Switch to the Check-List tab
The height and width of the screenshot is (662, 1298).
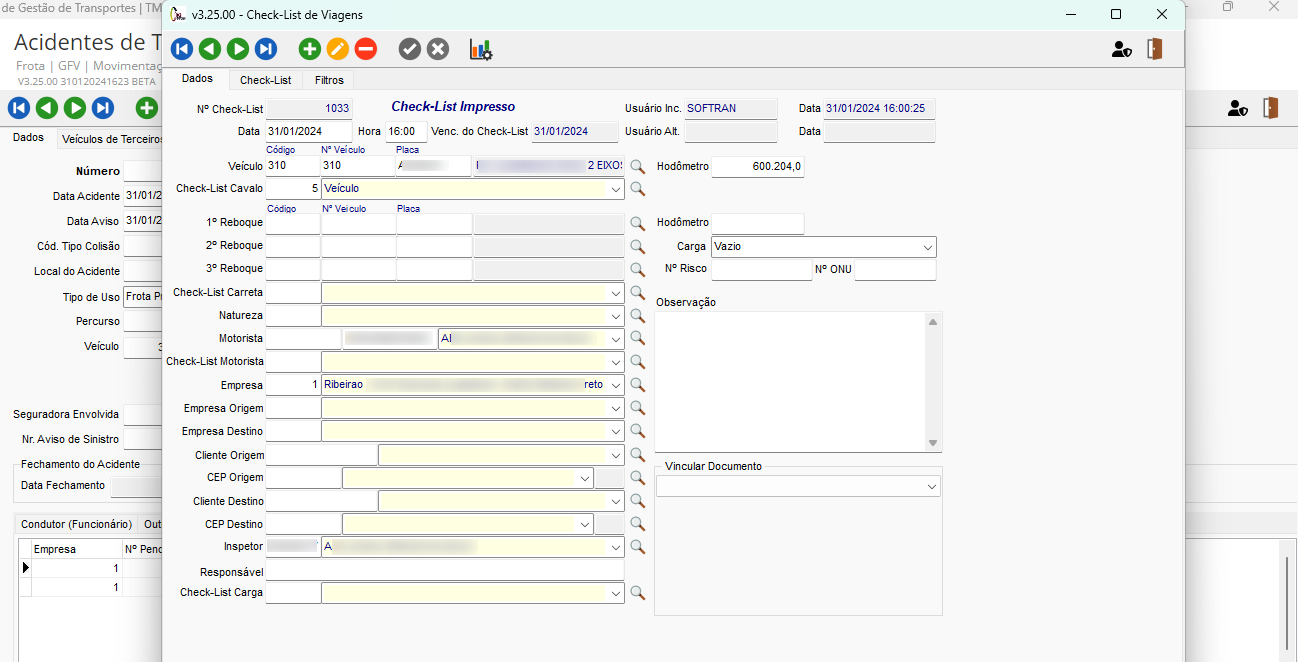(265, 80)
